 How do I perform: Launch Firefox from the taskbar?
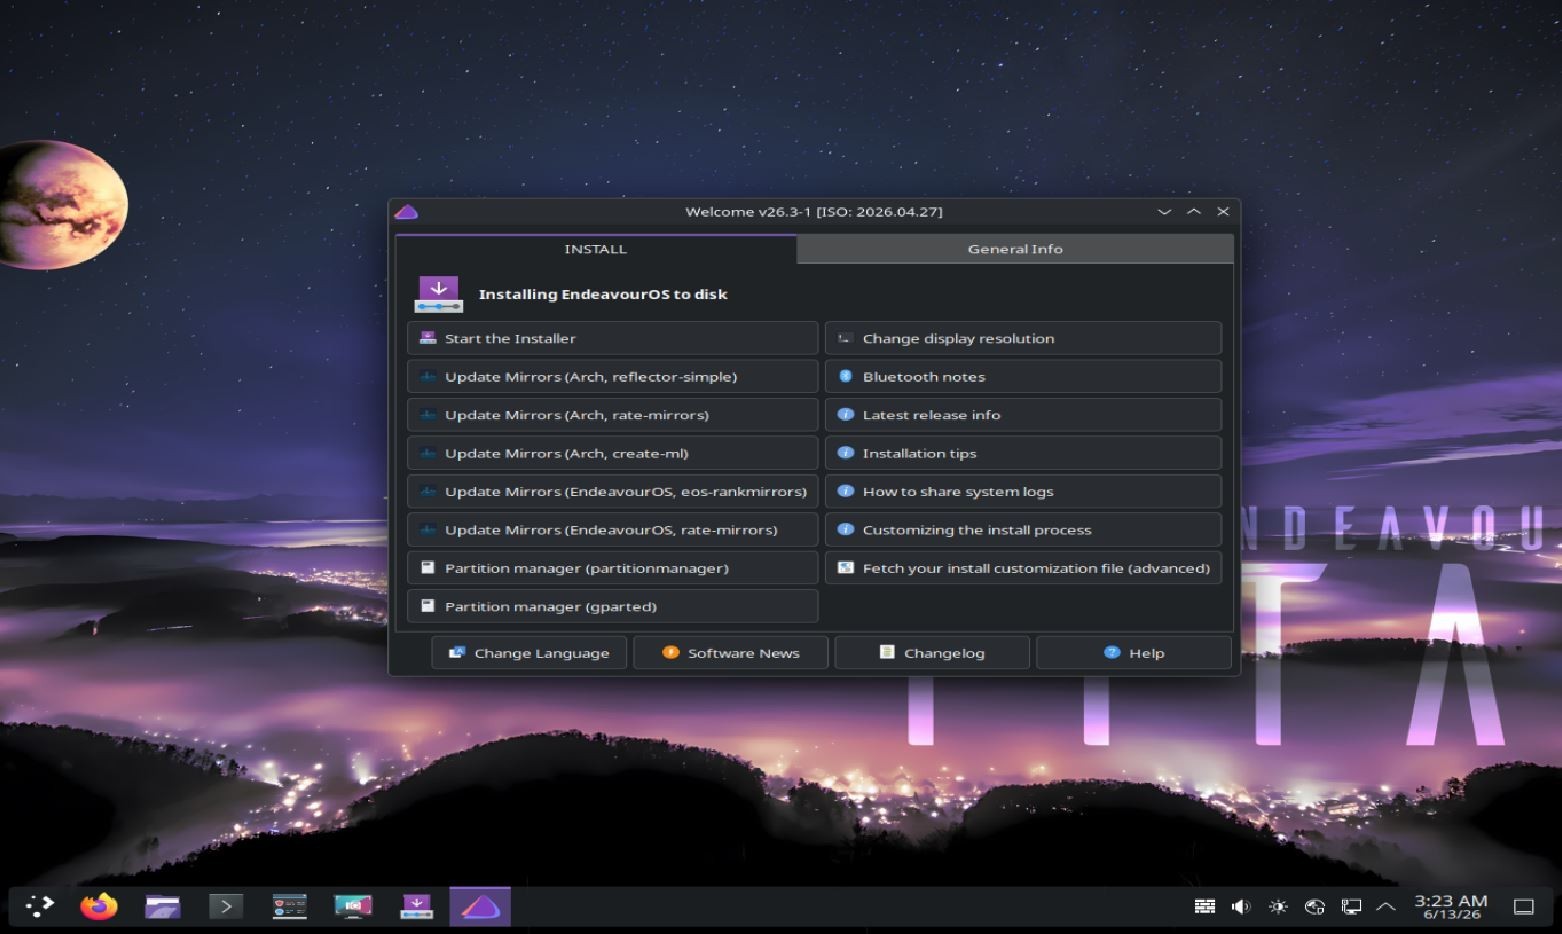98,907
